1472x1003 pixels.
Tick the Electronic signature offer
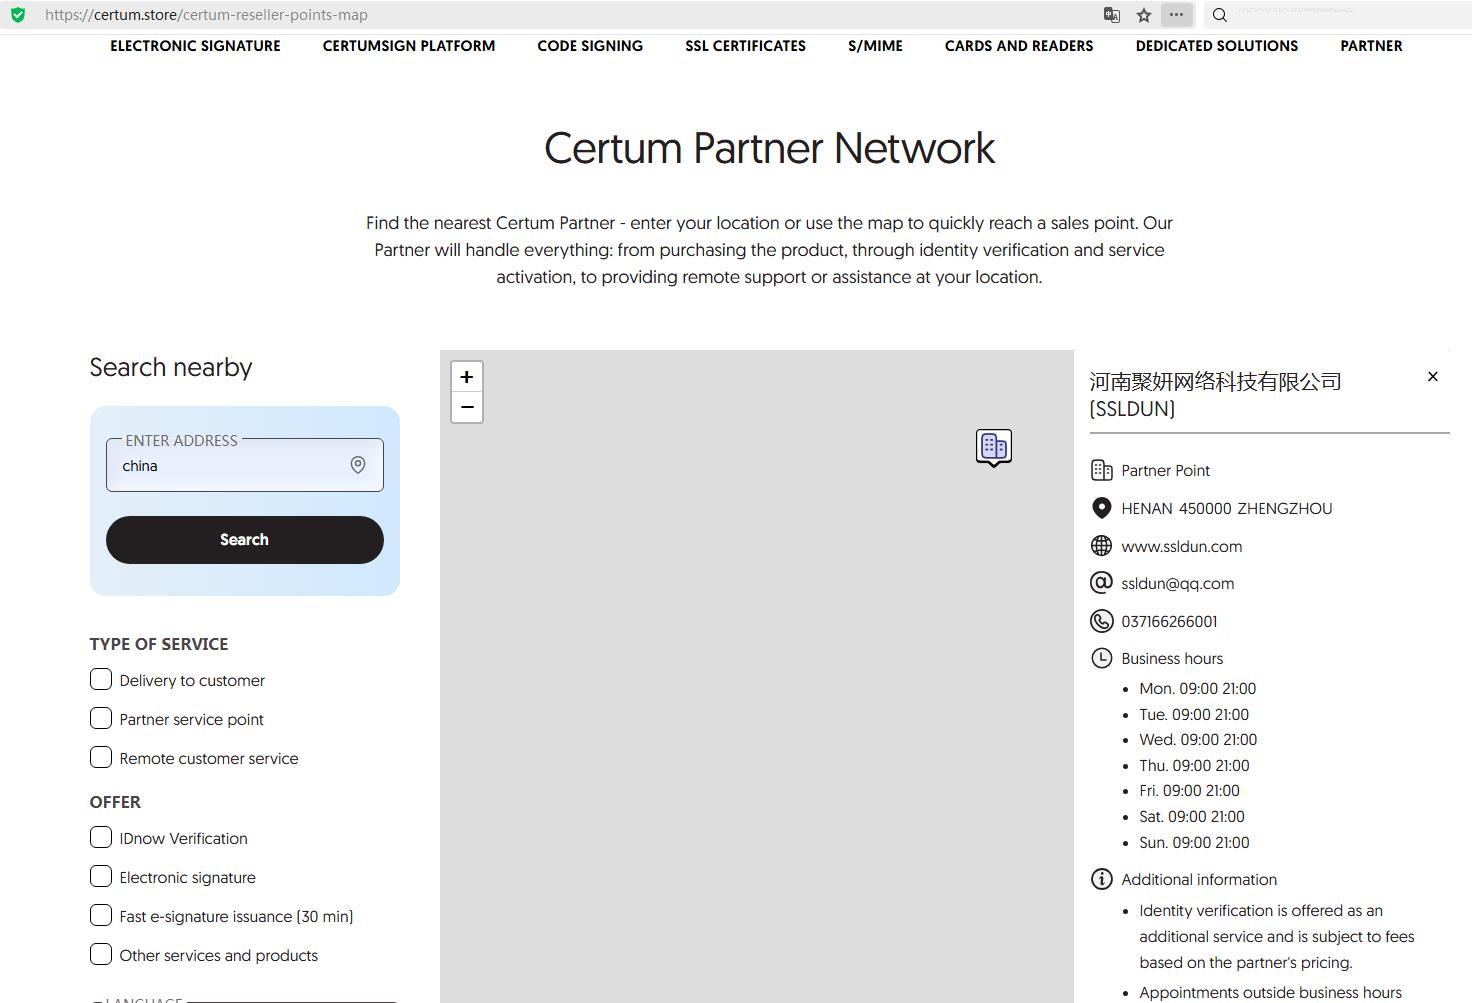101,876
